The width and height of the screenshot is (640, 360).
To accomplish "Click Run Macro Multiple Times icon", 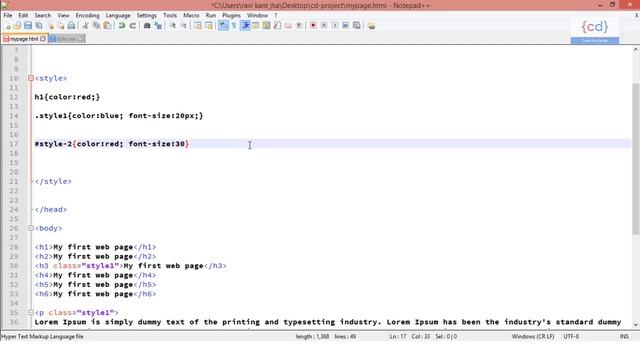I will point(345,26).
